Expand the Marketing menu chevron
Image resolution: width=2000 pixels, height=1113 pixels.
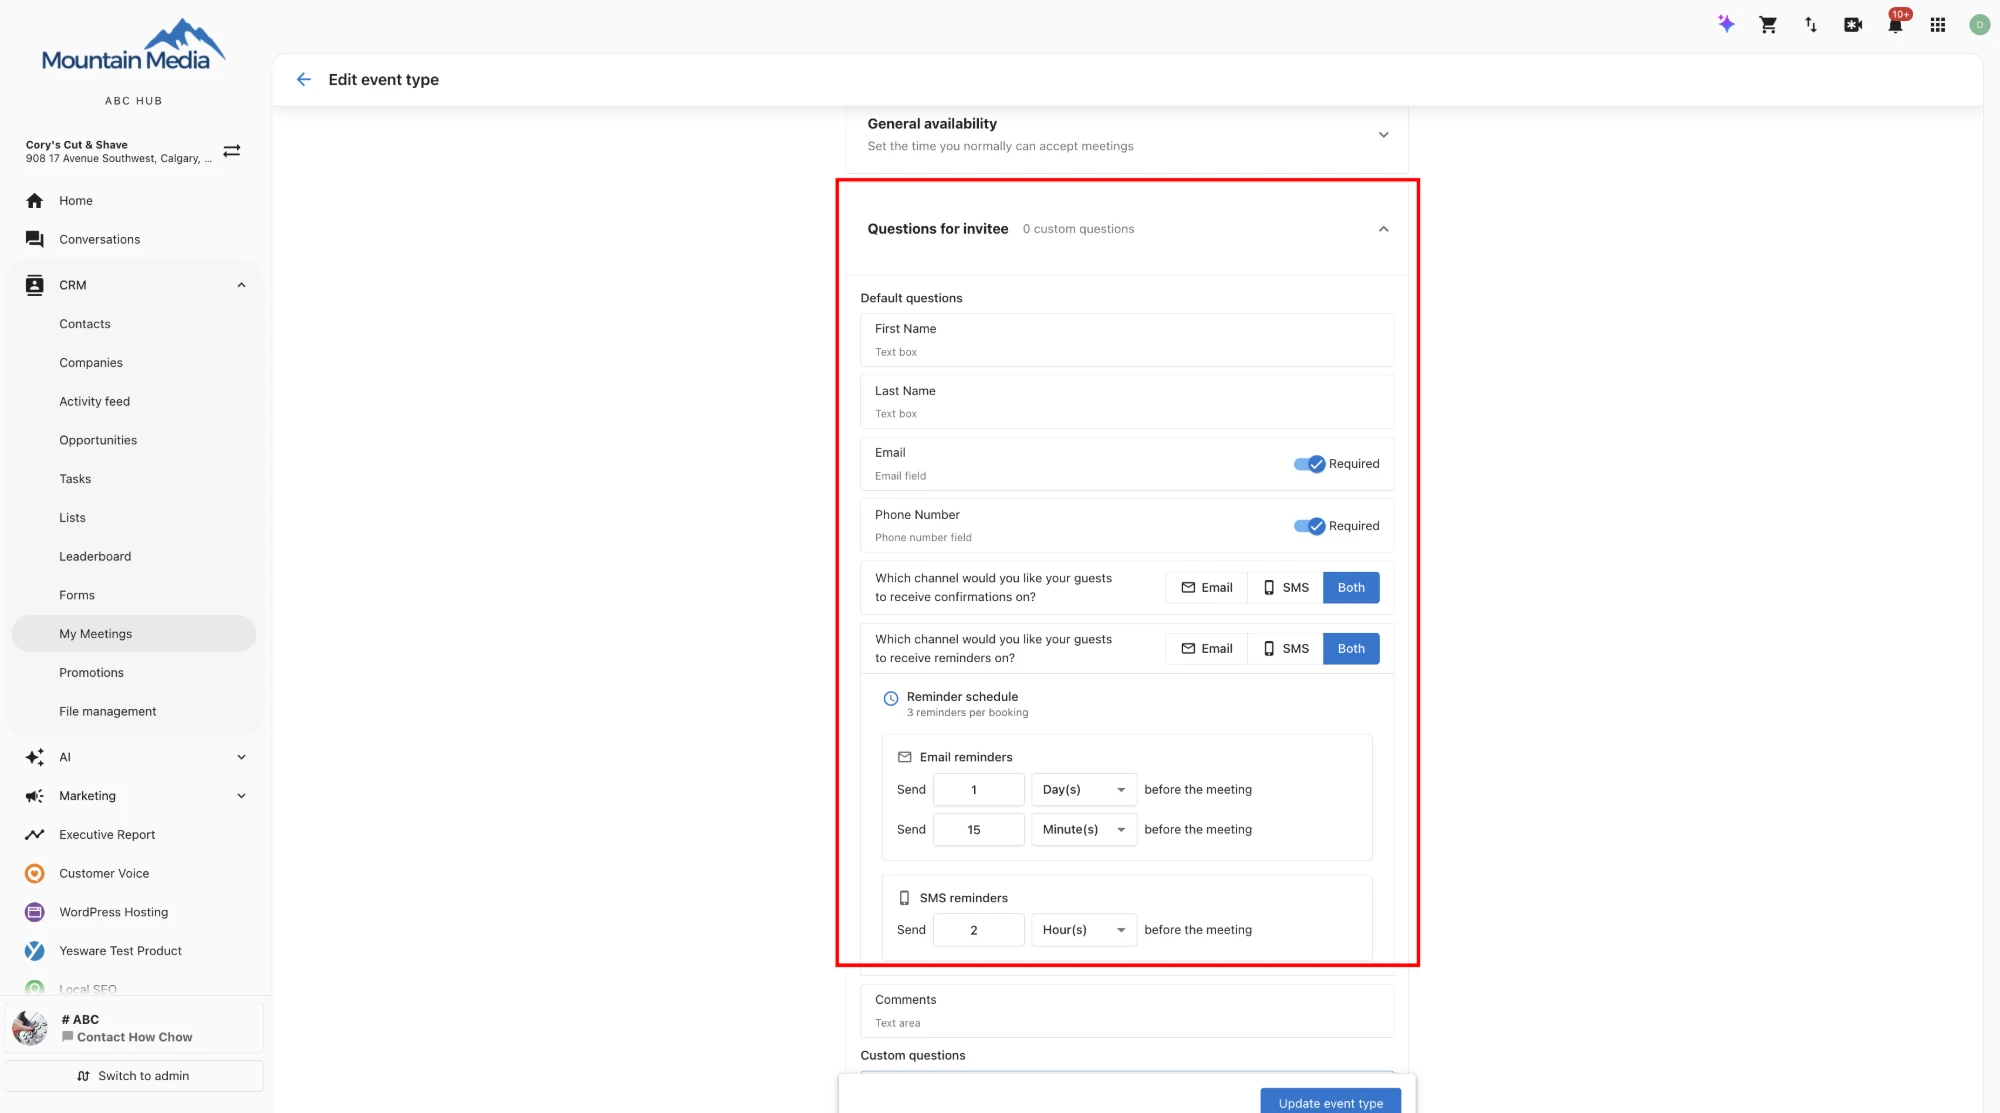pos(241,796)
